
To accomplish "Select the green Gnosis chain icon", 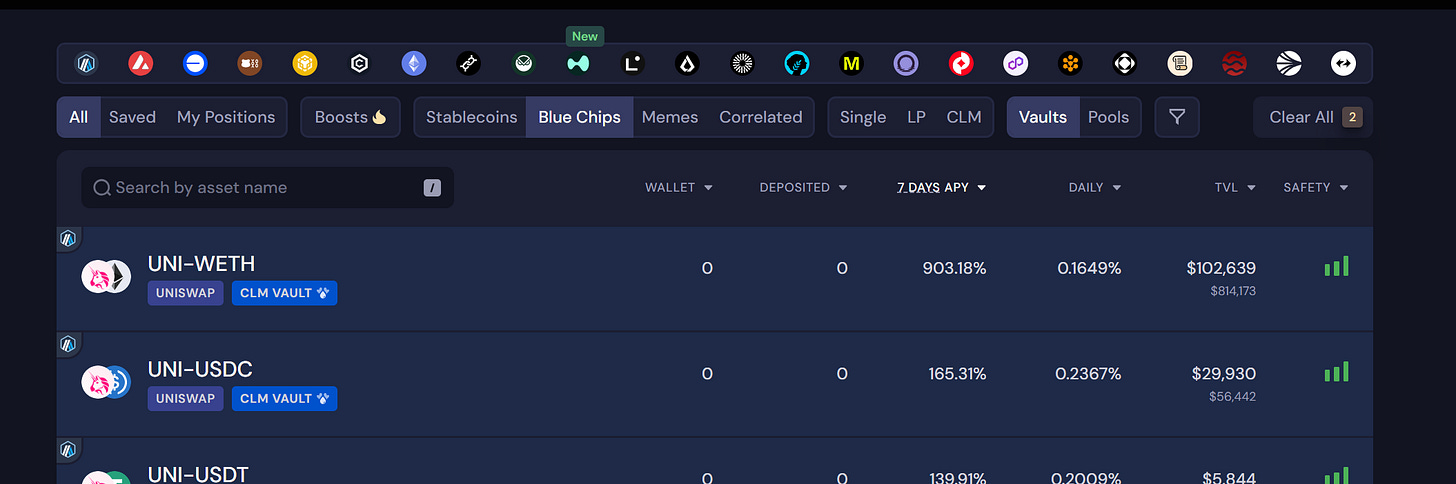I will (x=523, y=64).
